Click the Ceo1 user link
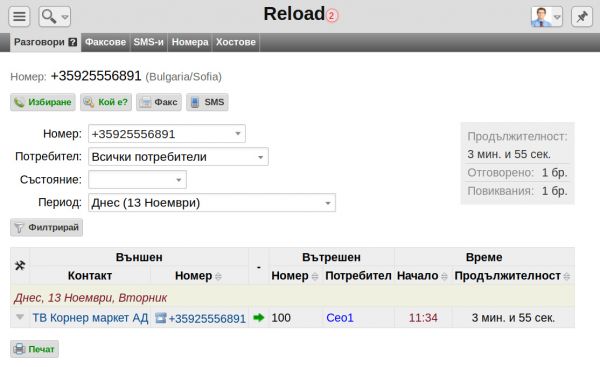Screen dimensions: 600x367 point(340,318)
